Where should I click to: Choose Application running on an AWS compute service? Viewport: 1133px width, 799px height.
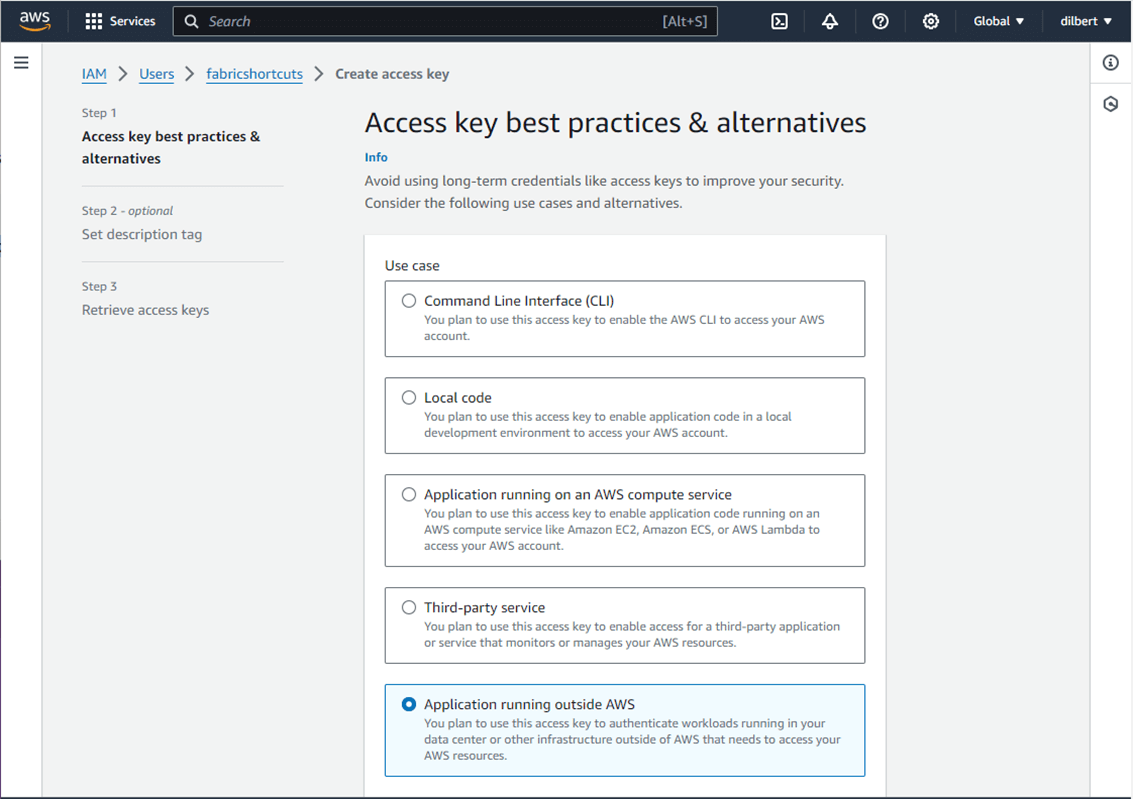(409, 495)
